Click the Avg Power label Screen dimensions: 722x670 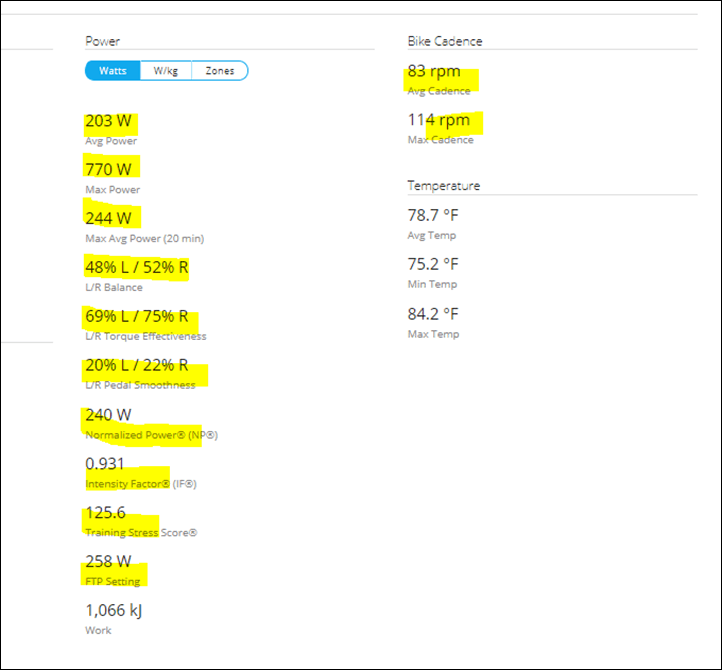pos(111,141)
